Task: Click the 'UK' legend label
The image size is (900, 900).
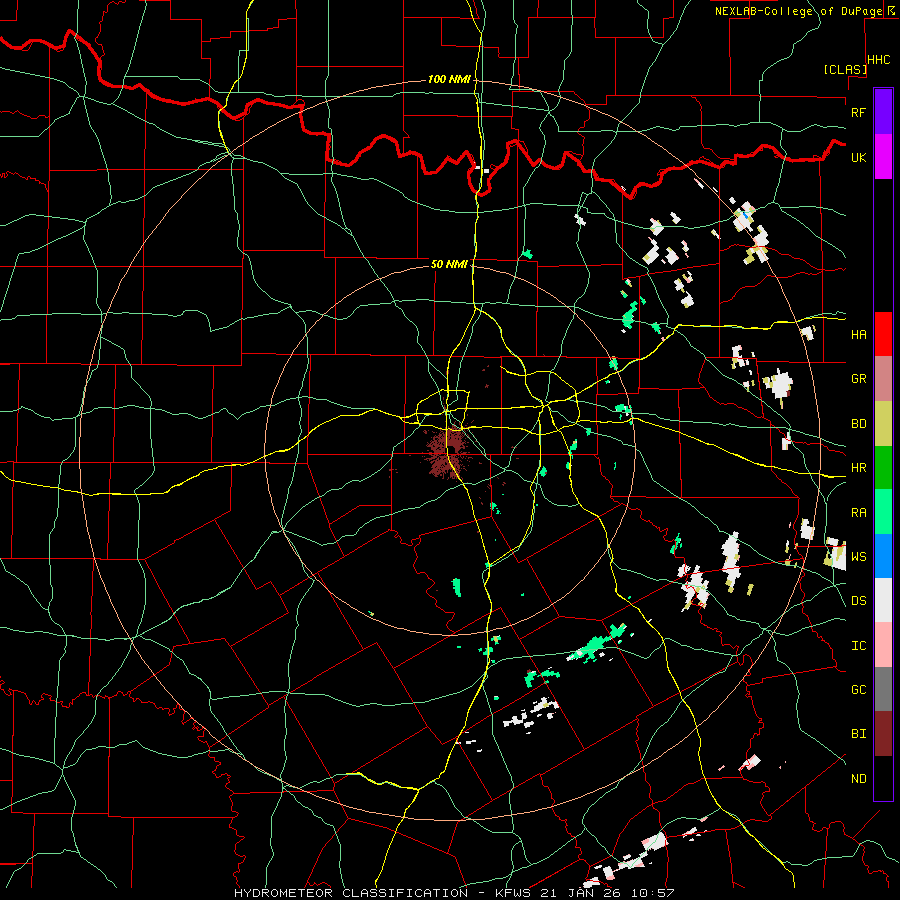Action: click(858, 157)
